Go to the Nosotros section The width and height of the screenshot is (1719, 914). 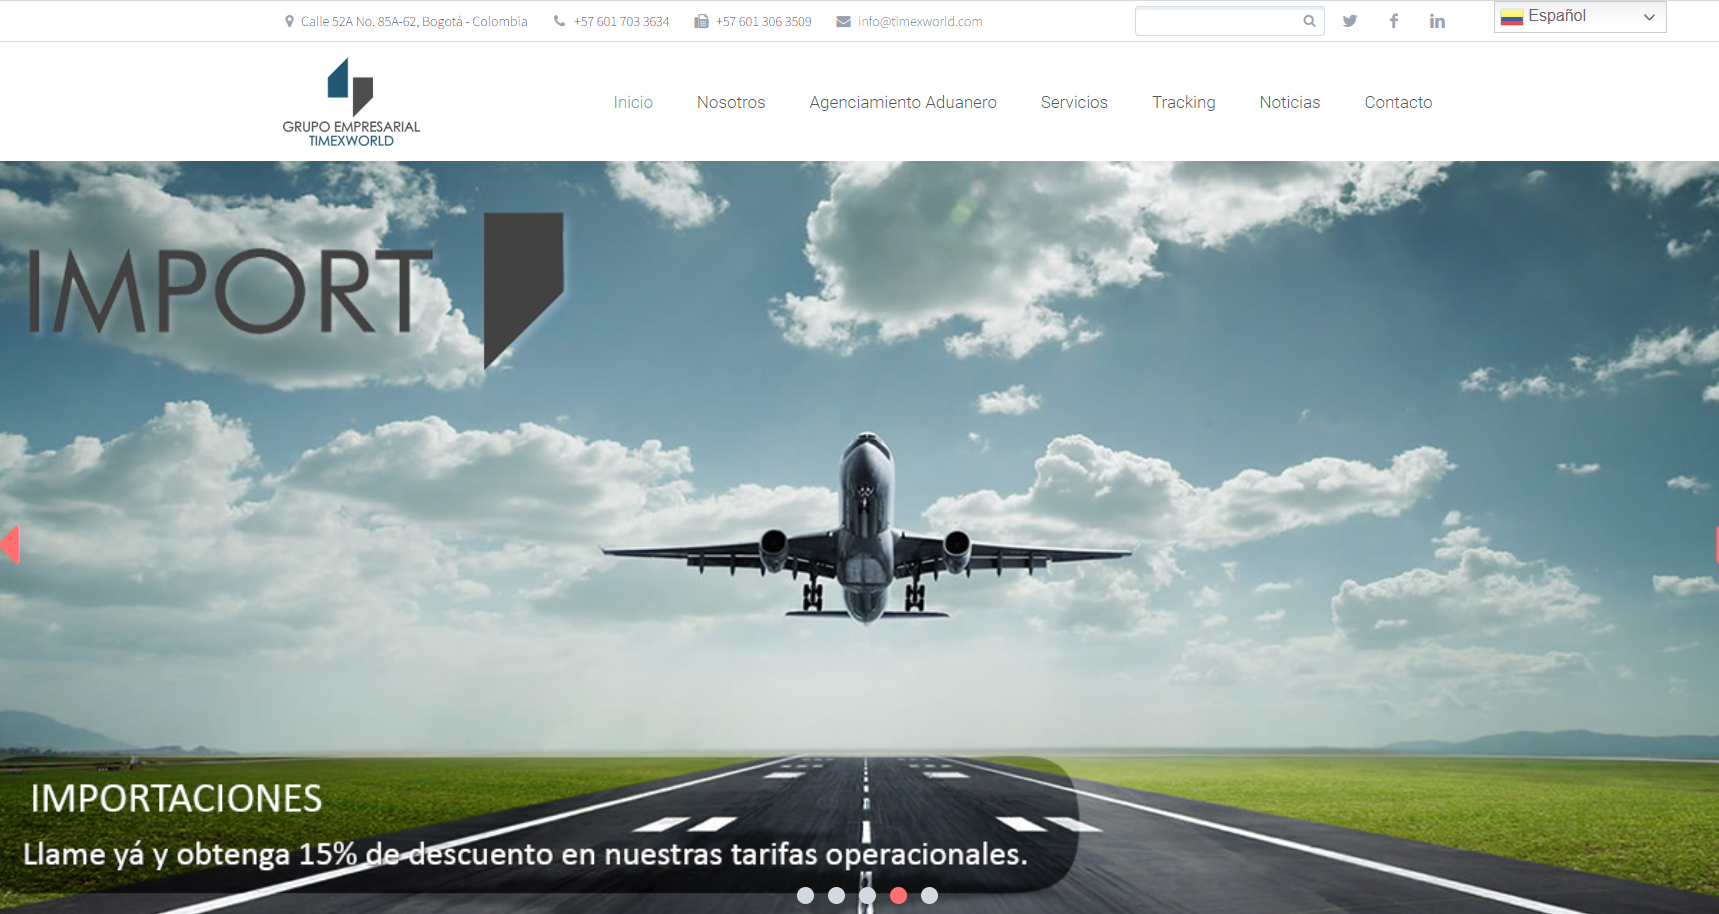[x=730, y=102]
